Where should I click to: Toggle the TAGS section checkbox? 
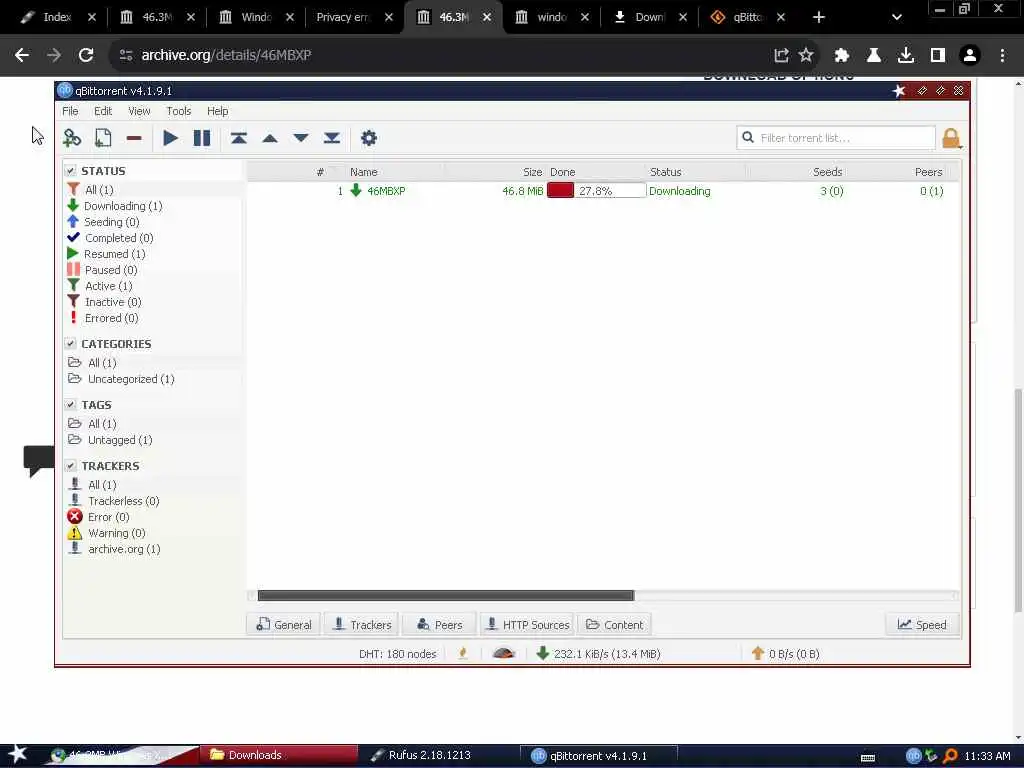point(70,405)
